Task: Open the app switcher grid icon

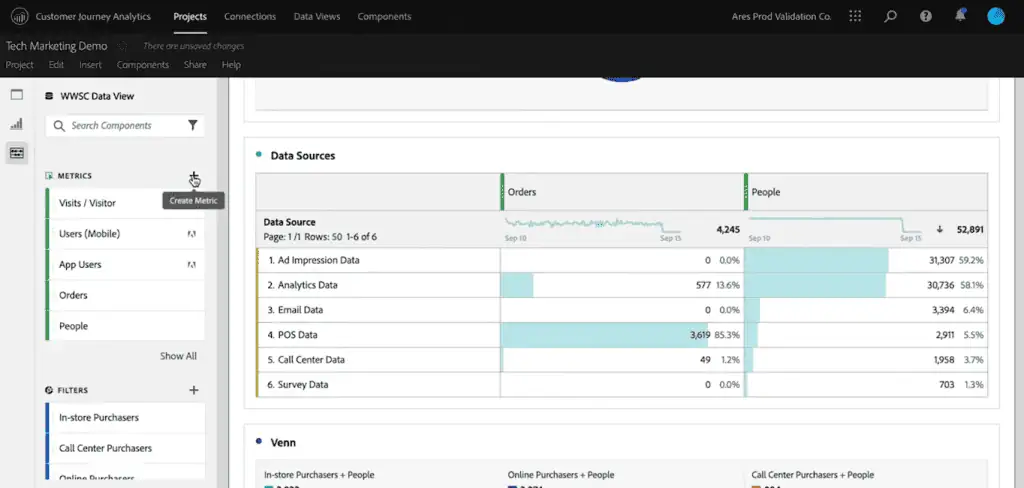Action: click(x=855, y=16)
